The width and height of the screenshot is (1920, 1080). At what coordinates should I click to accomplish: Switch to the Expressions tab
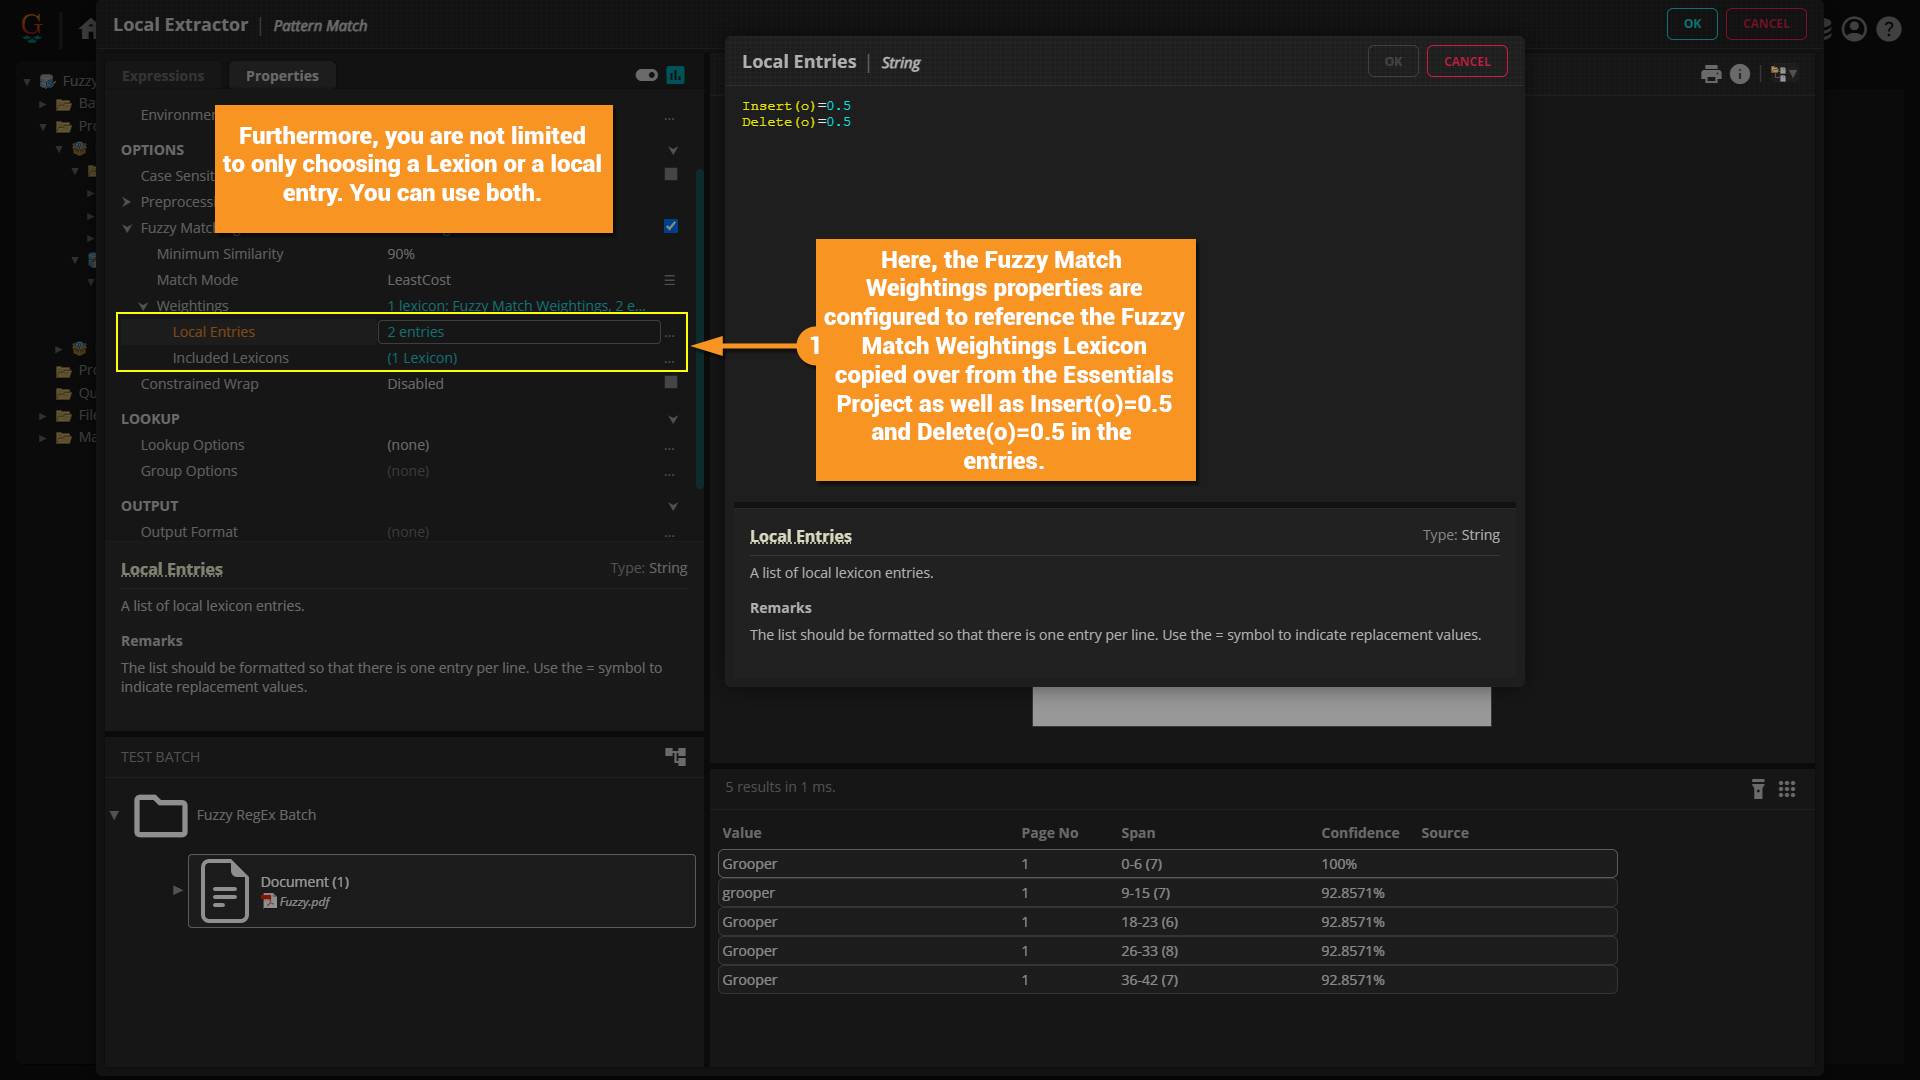coord(163,76)
